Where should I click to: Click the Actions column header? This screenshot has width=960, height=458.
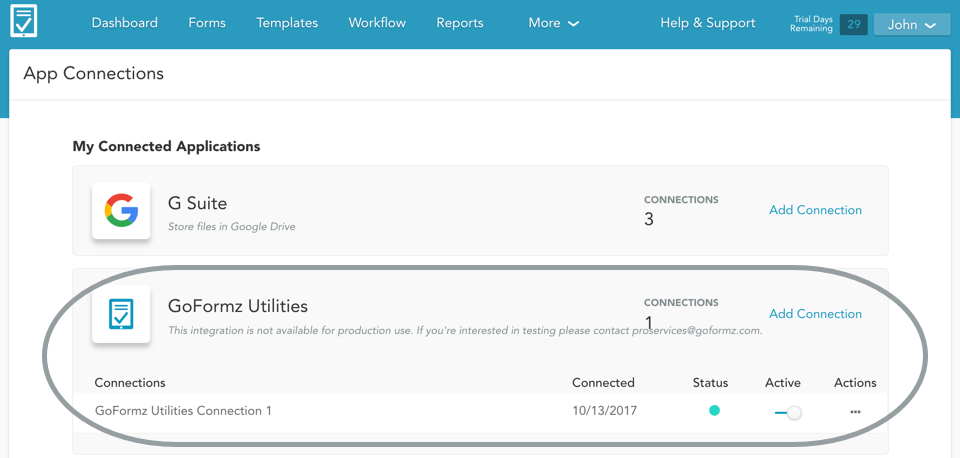pos(855,383)
